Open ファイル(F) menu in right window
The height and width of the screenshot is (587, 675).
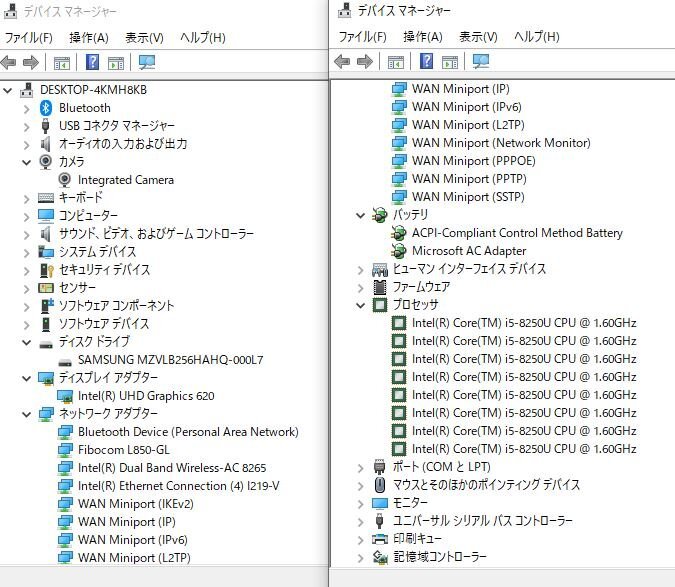pyautogui.click(x=362, y=37)
